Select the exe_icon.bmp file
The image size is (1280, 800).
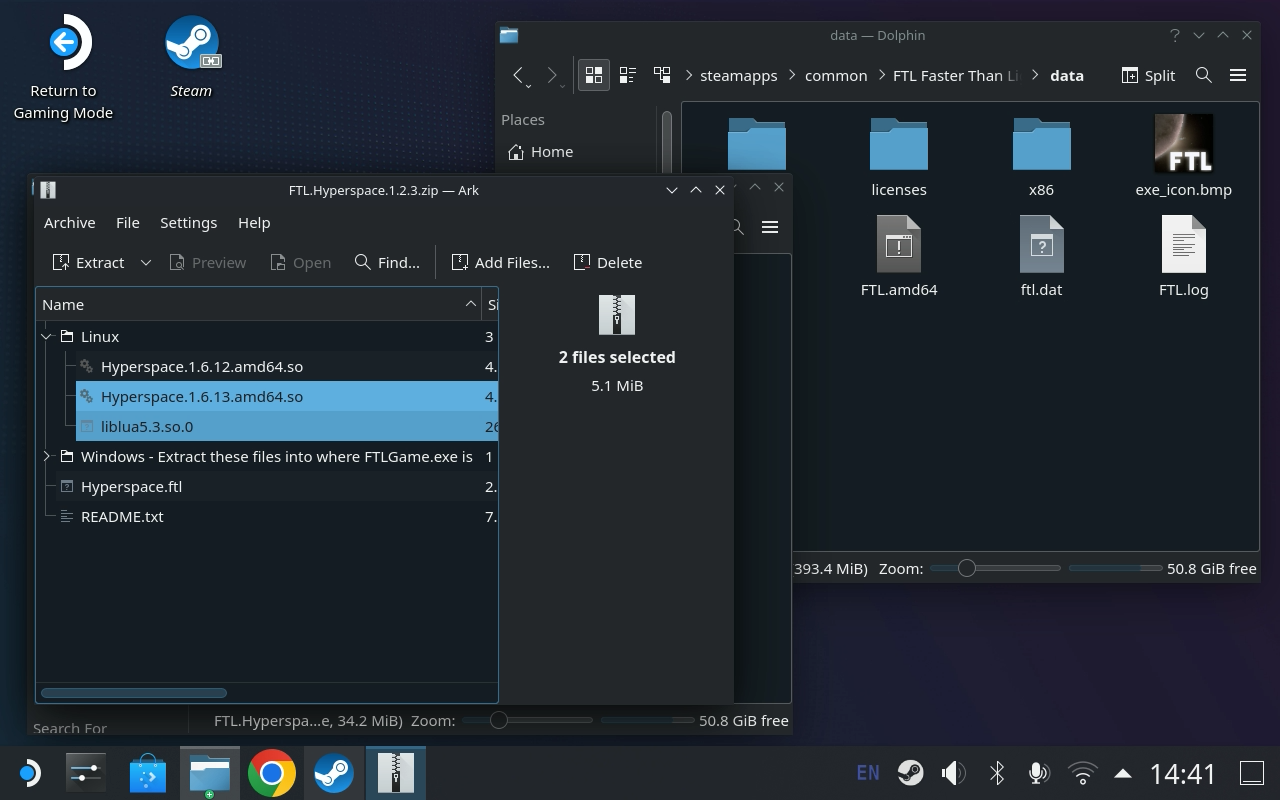coord(1184,157)
